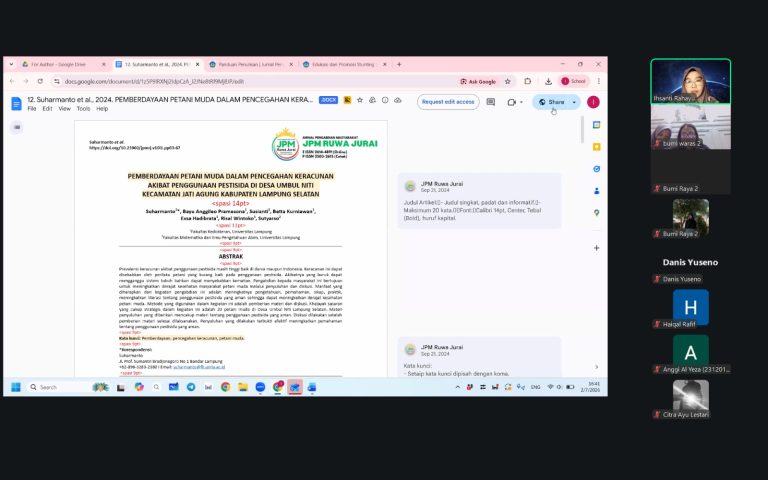
Task: Open the File menu
Action: pos(32,109)
